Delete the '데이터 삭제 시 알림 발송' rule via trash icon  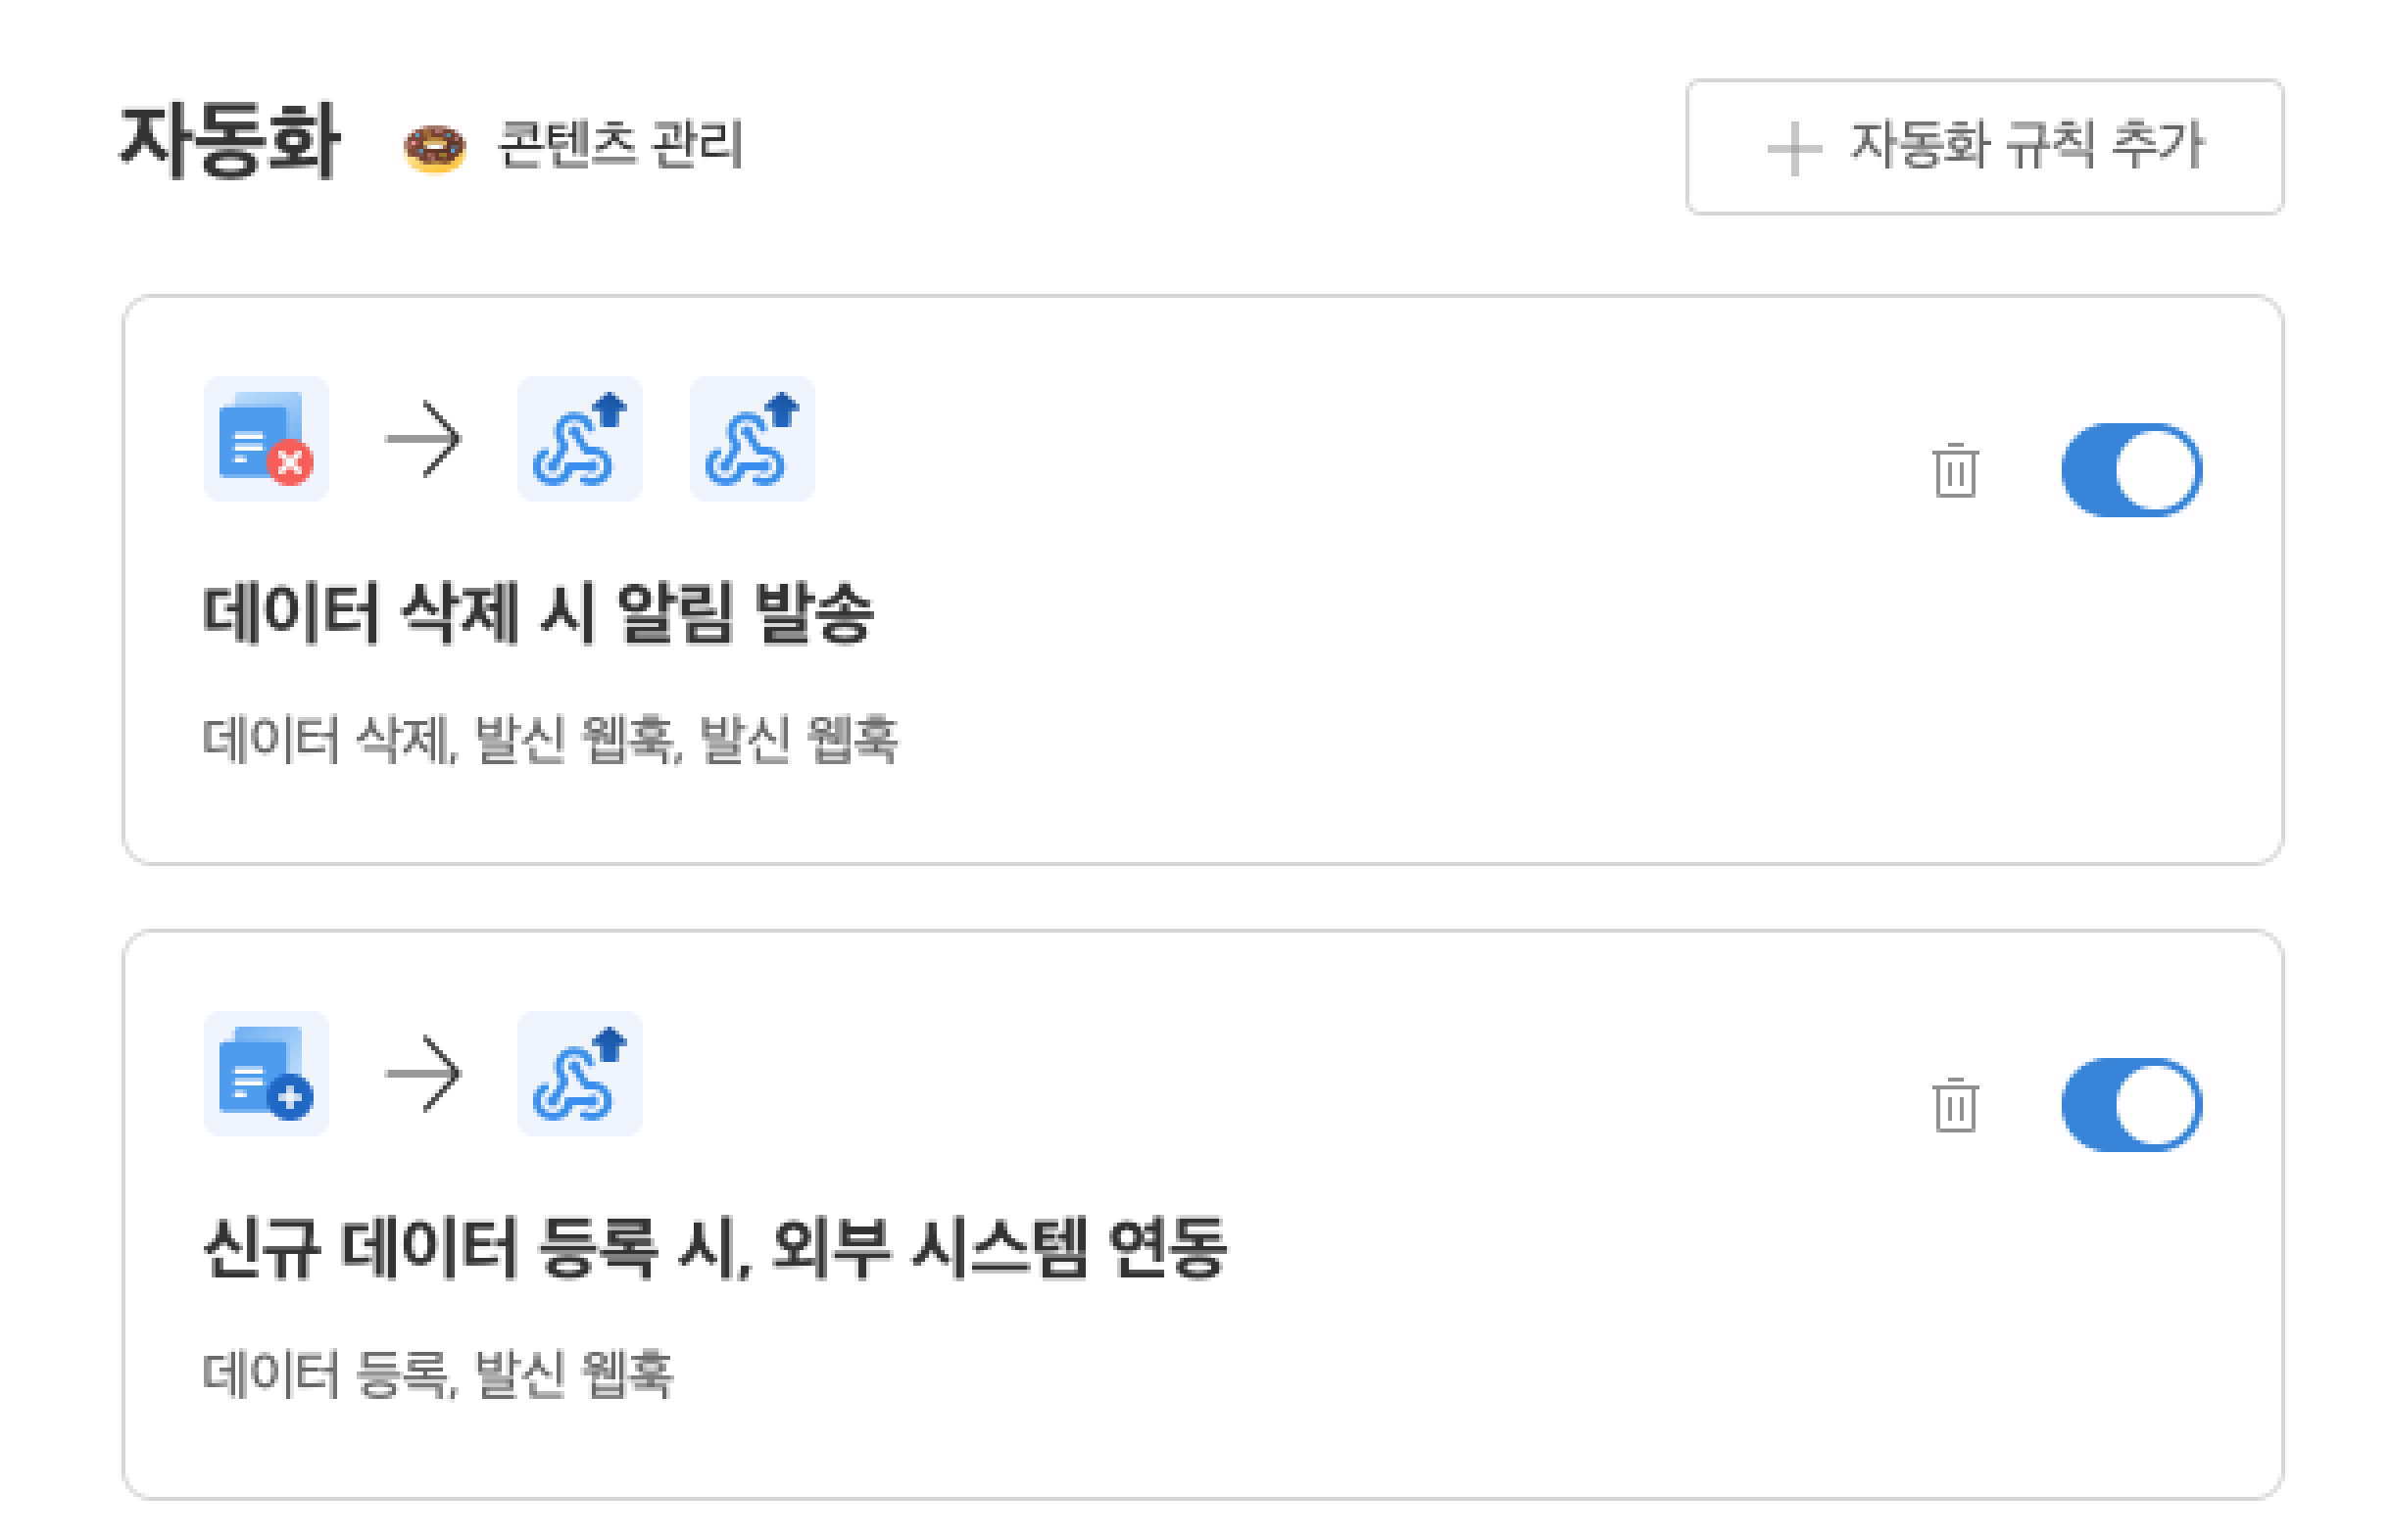click(1954, 470)
